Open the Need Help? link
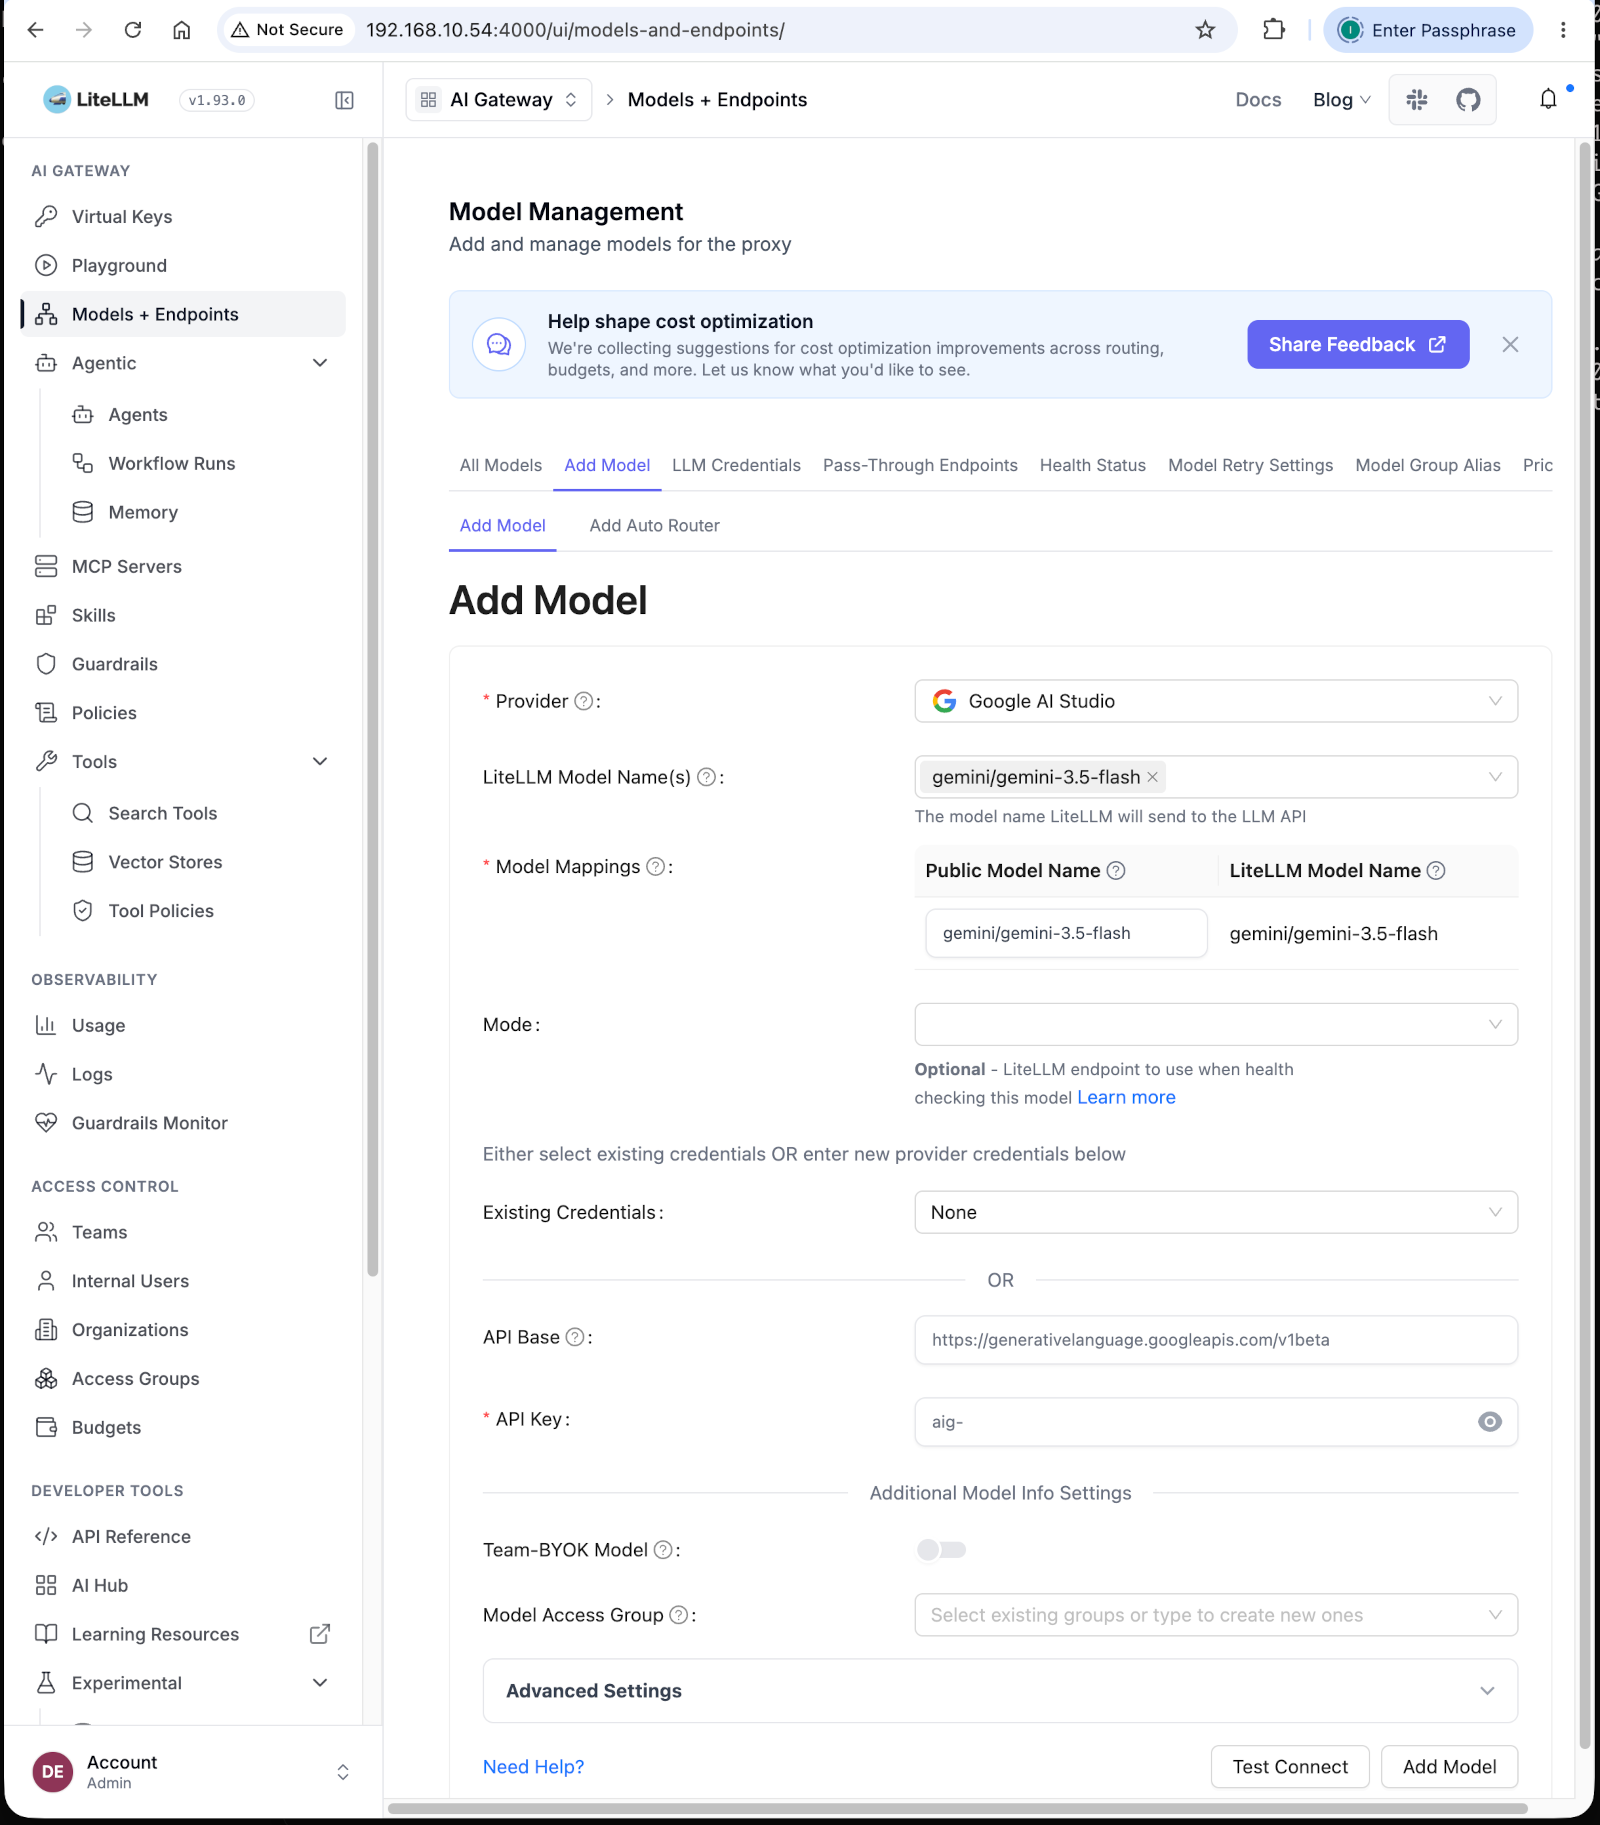Screen dimensions: 1600x1825 coord(533,1767)
